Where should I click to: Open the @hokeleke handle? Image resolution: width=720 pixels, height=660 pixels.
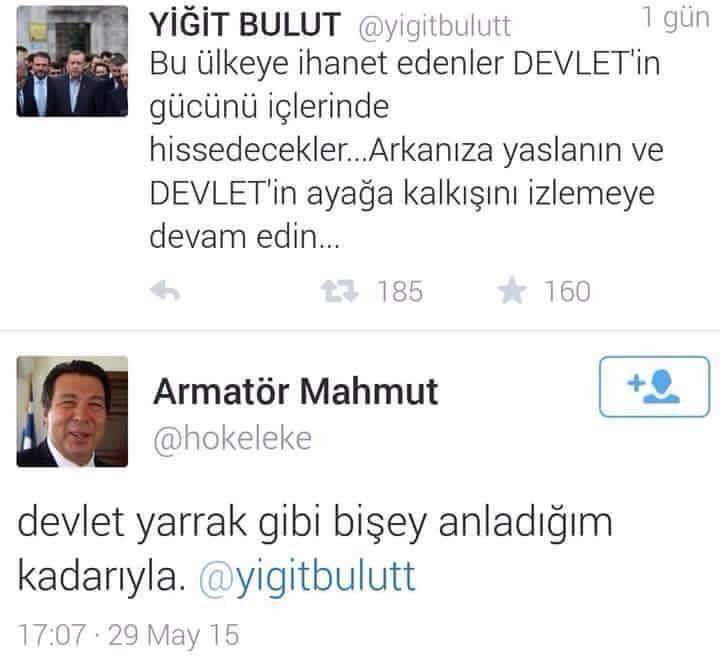(x=233, y=439)
